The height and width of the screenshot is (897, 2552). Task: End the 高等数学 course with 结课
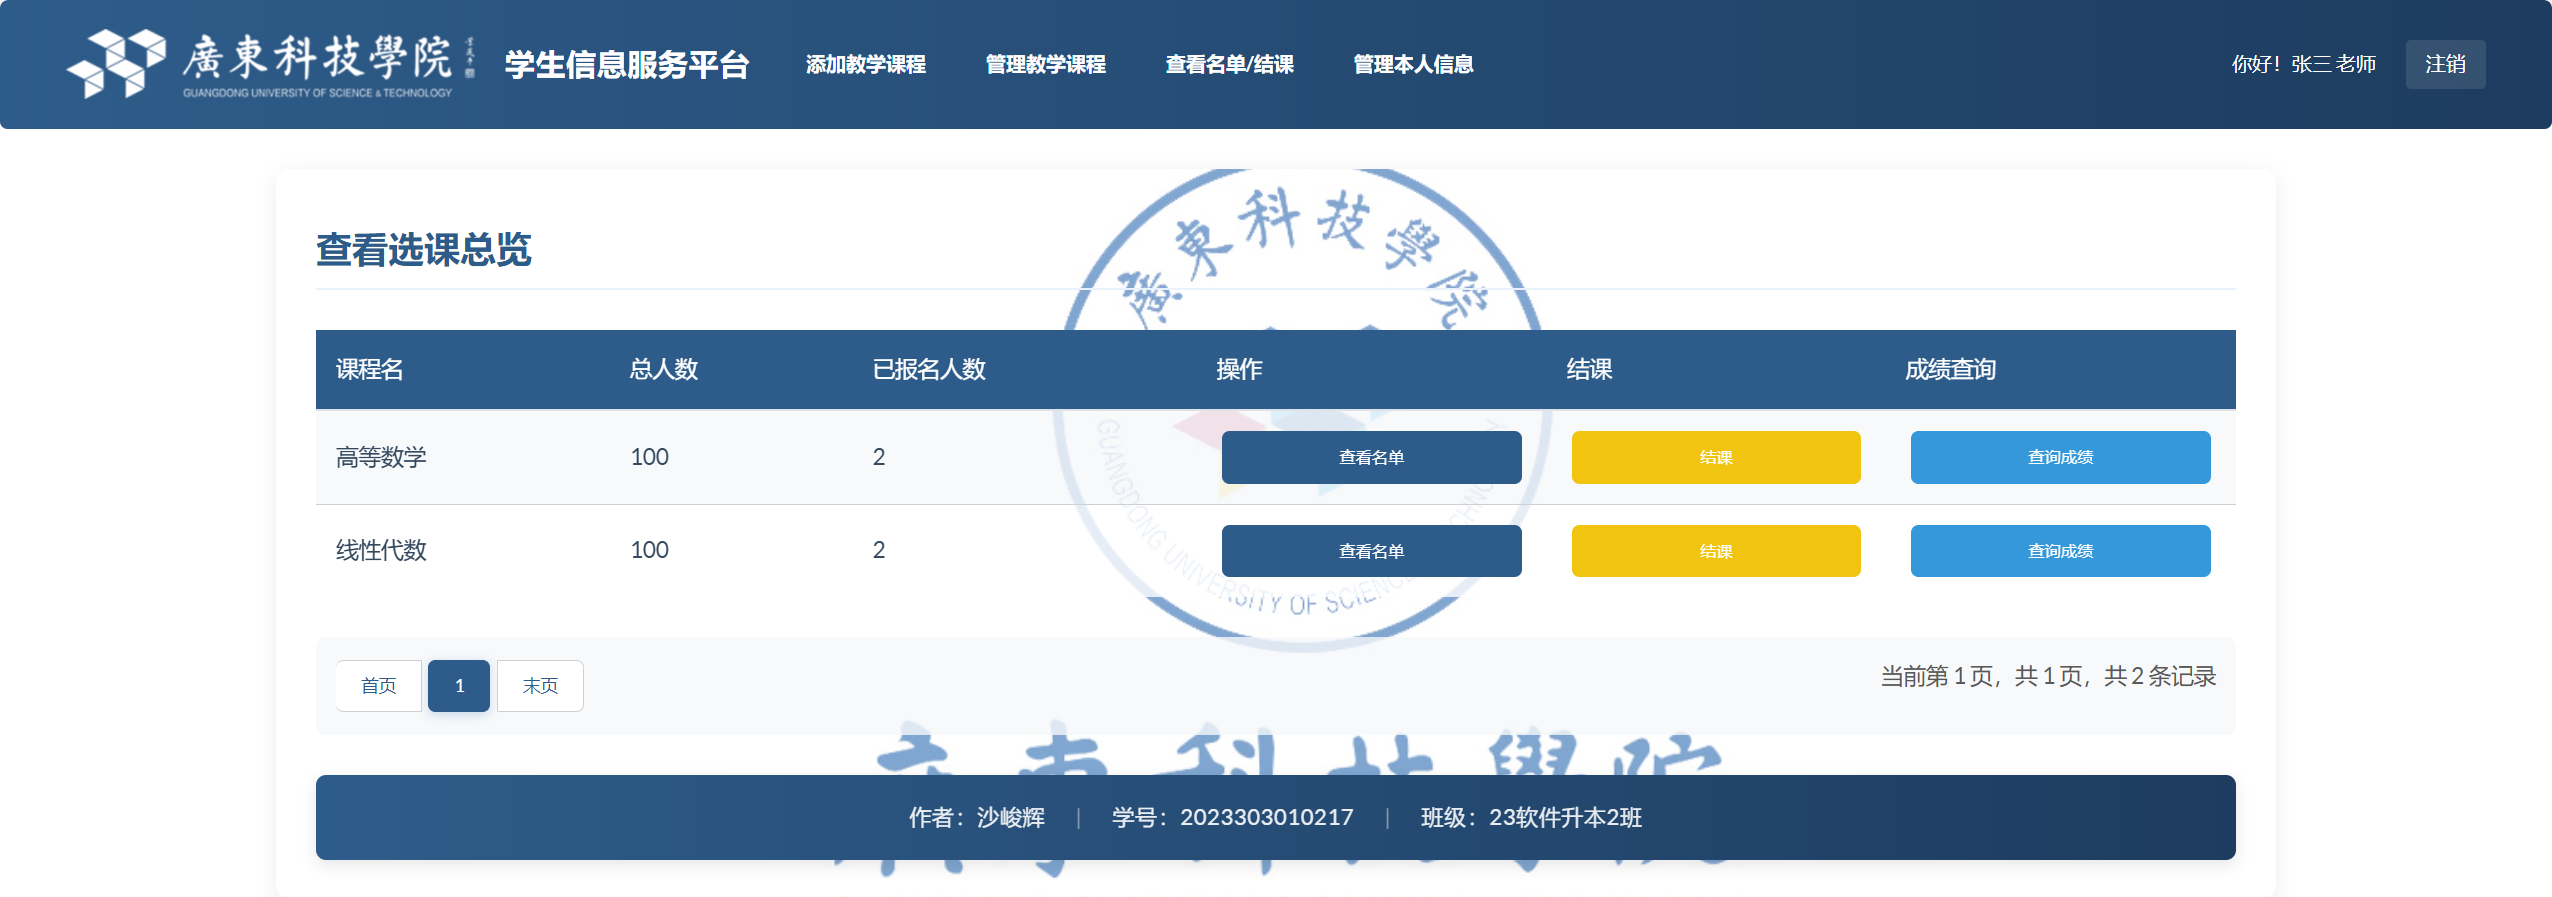coord(1715,458)
